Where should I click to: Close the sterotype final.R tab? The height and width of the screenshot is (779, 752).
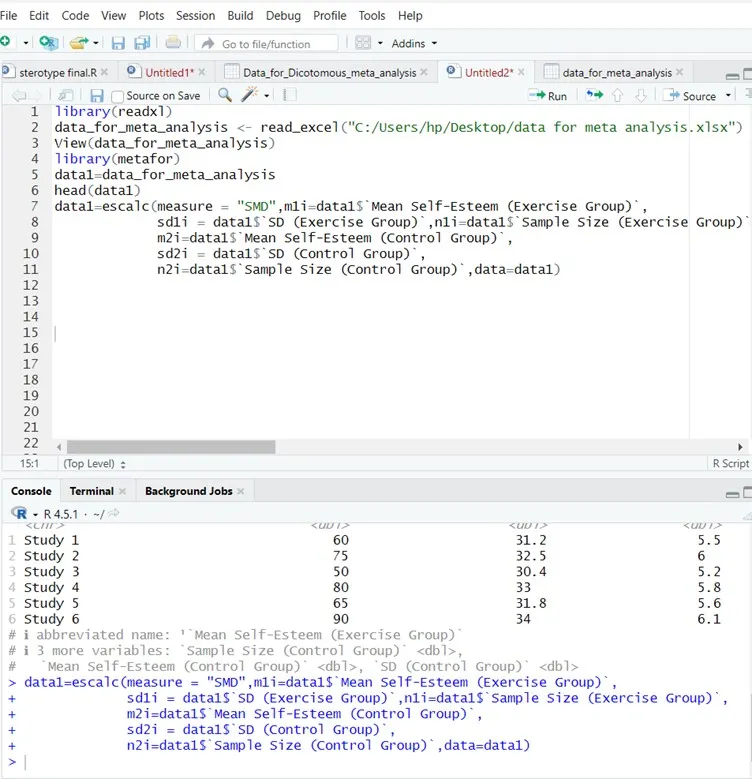(x=104, y=72)
